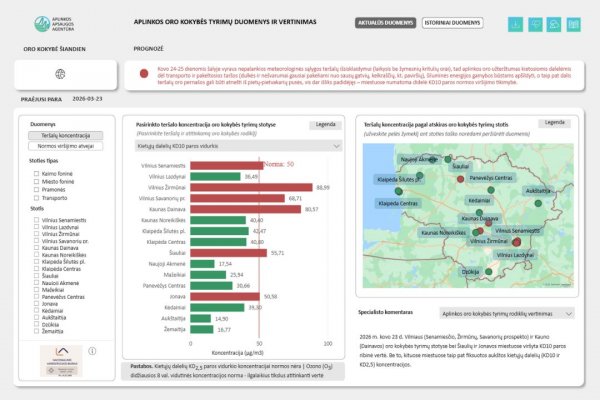Click the green Panevėžys Centras bar in chart
600x400 pixels.
pyautogui.click(x=211, y=286)
